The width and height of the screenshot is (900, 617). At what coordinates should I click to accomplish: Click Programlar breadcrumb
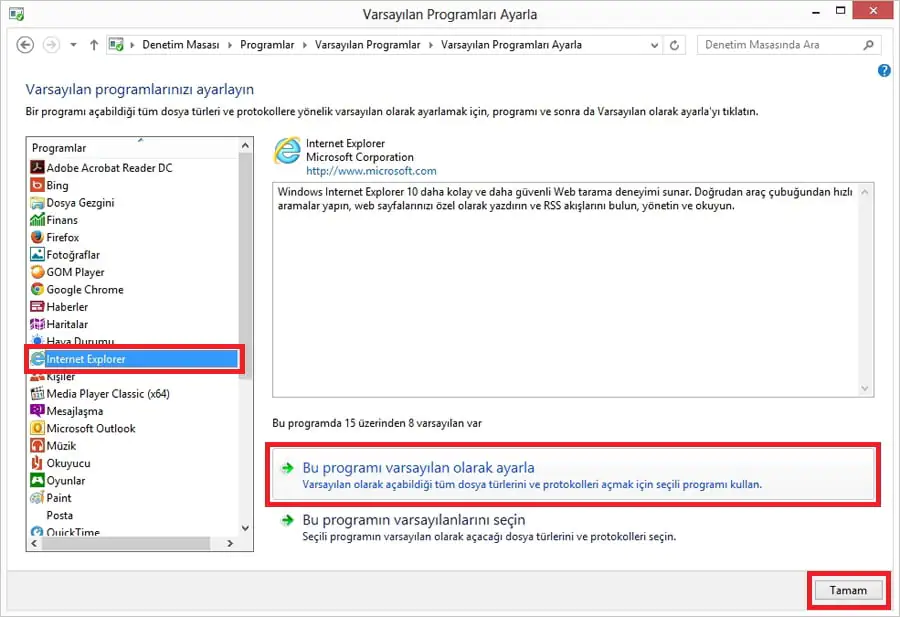click(267, 45)
